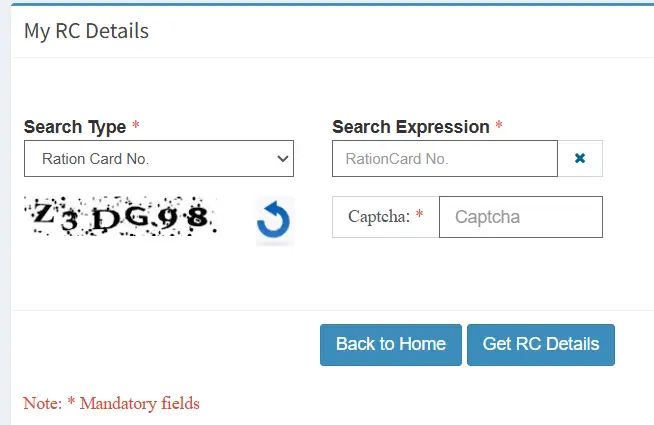
Task: Click the 'Note: * Mandatory fields' text
Action: click(111, 404)
